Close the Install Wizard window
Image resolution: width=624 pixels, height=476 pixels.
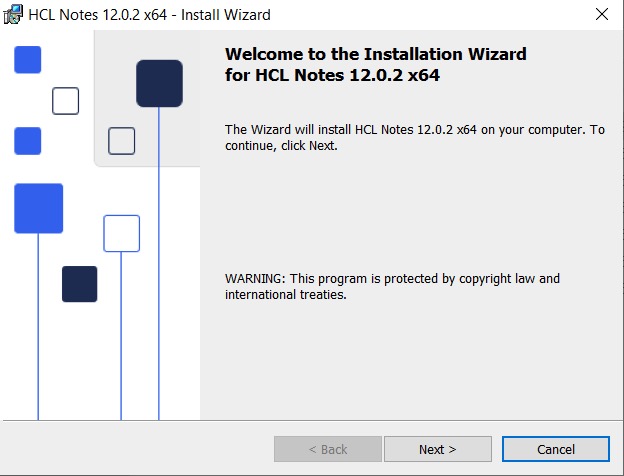[601, 15]
